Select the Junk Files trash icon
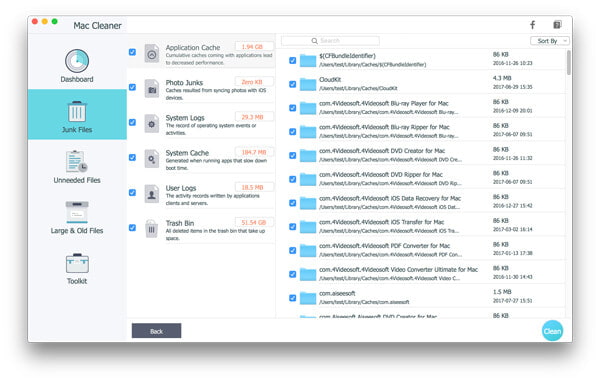 (x=77, y=111)
